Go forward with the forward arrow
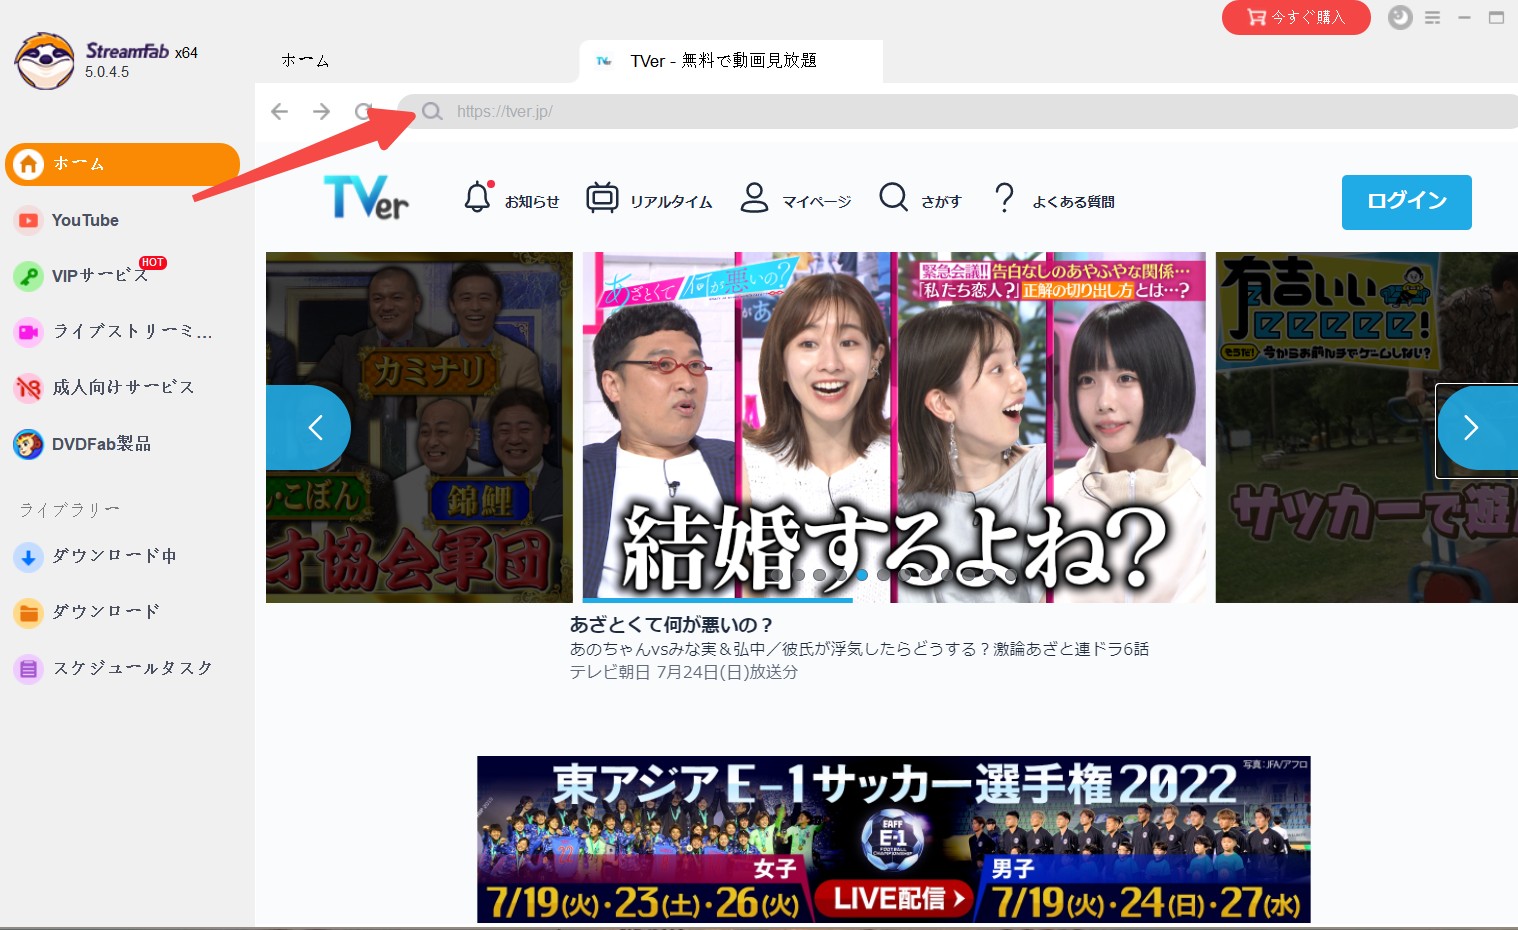 [321, 111]
